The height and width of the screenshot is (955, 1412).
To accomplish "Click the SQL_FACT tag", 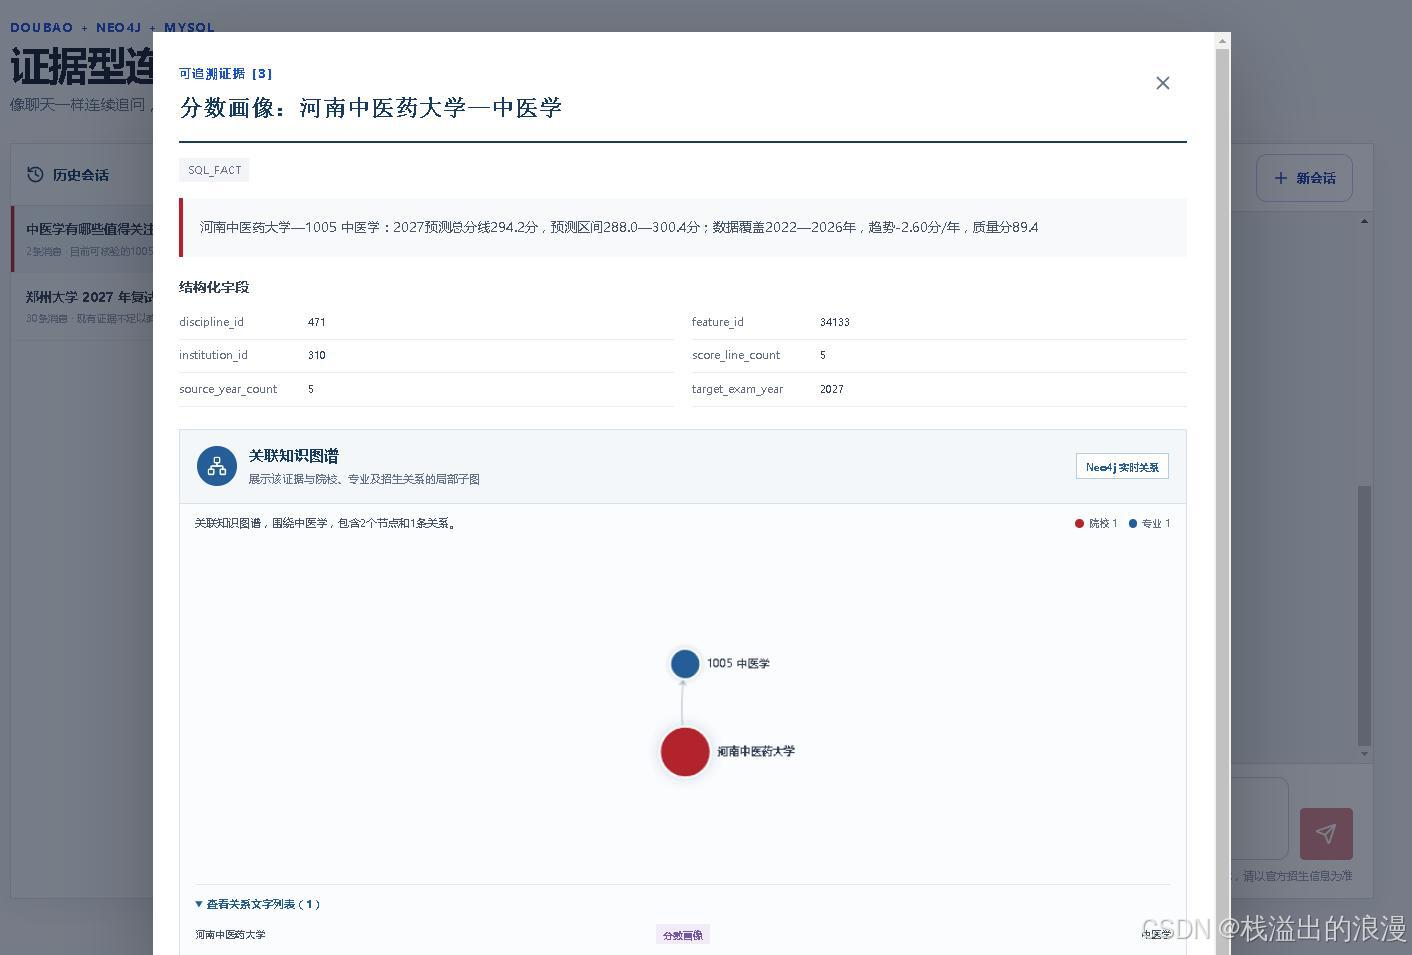I will (214, 170).
